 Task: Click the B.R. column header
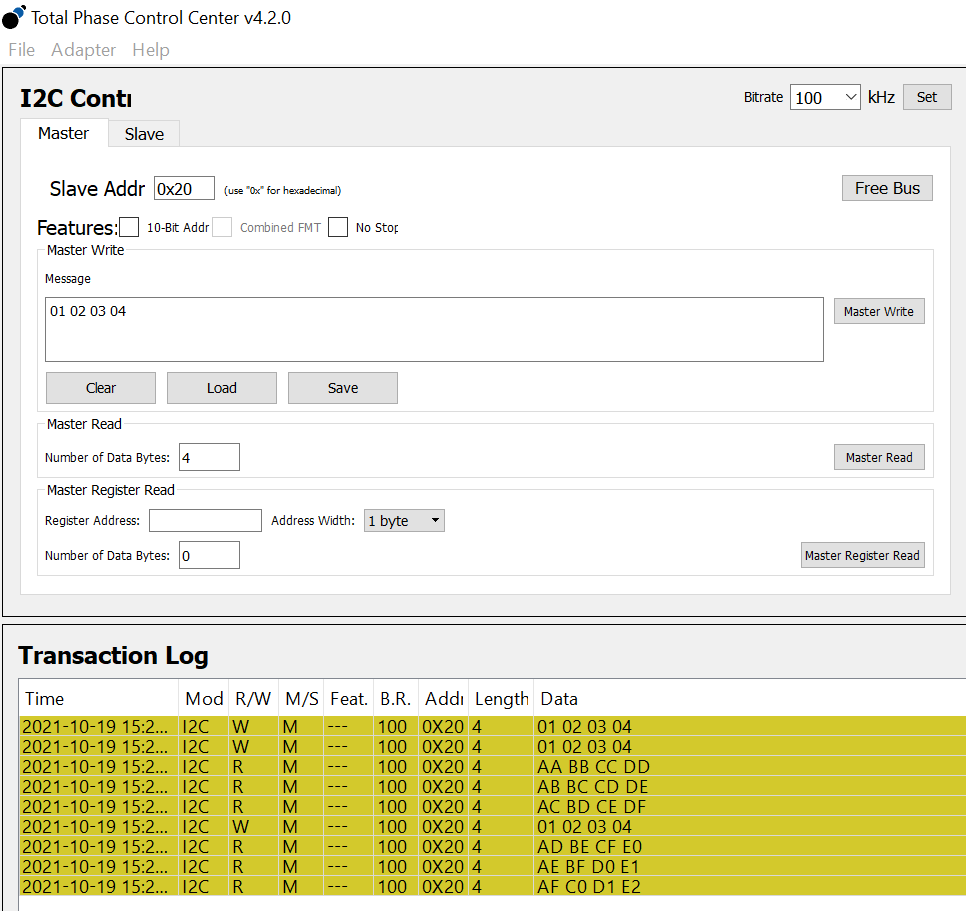(396, 698)
